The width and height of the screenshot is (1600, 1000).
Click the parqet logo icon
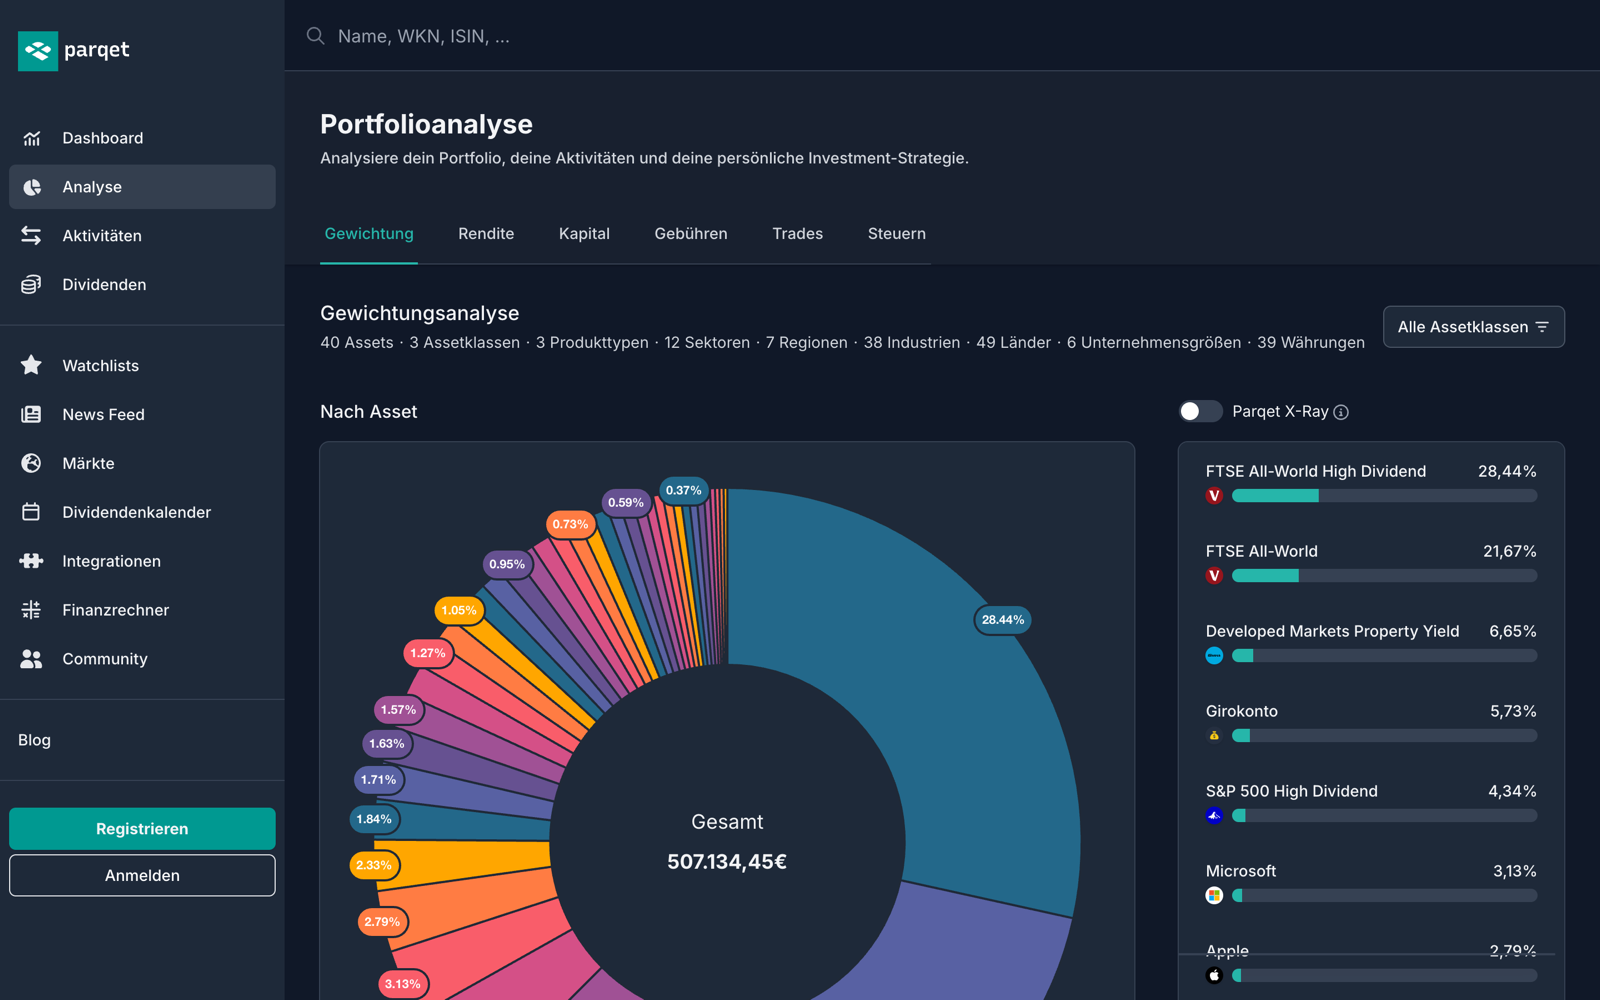pyautogui.click(x=38, y=50)
